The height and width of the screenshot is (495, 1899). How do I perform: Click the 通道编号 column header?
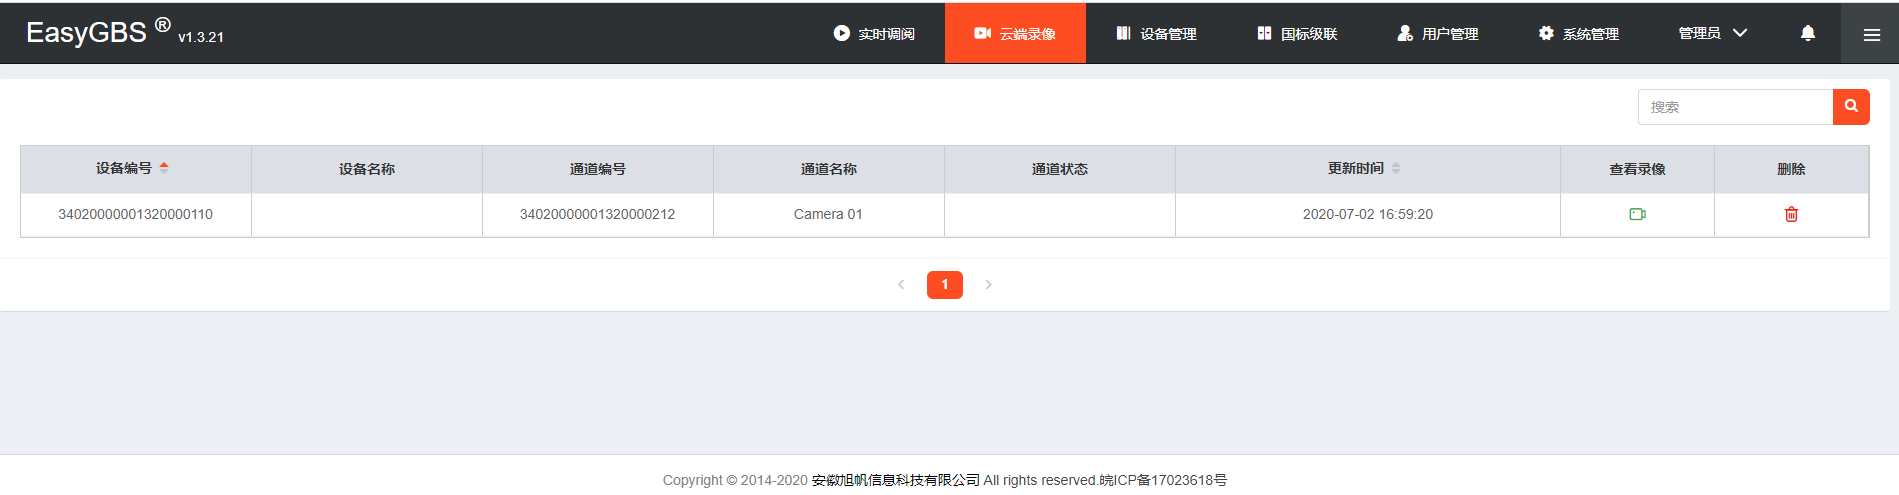598,169
